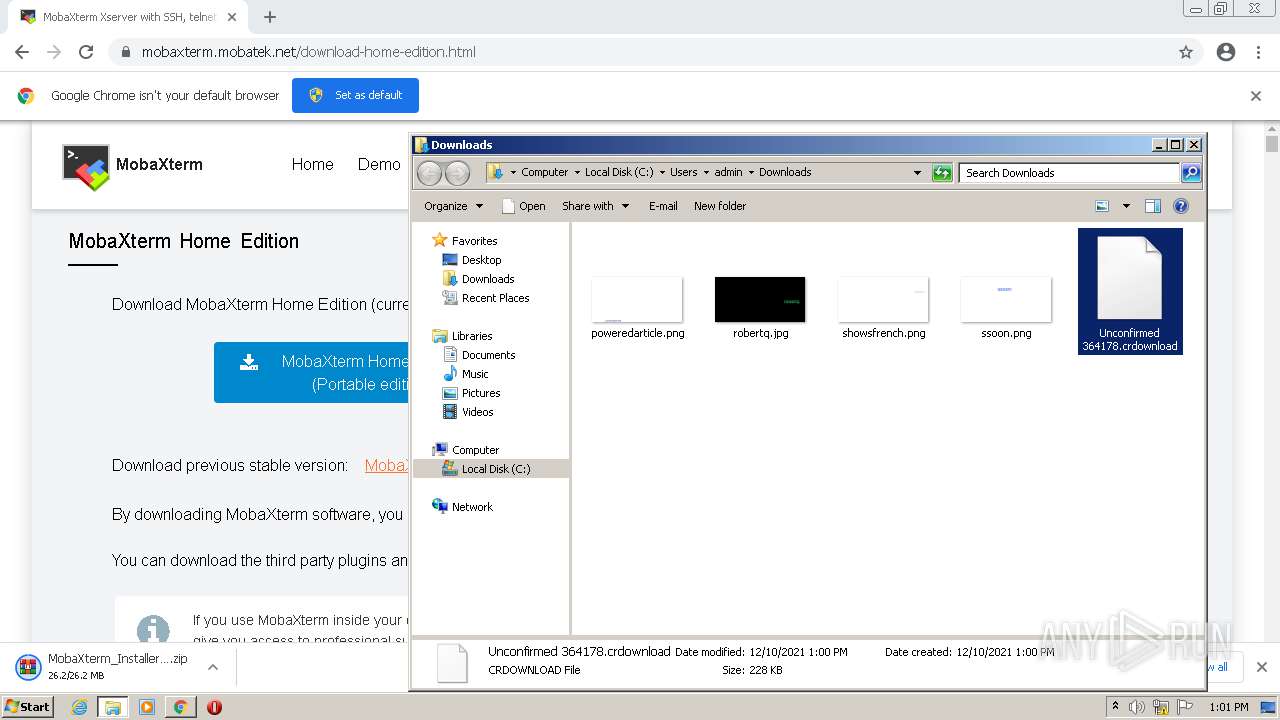Screen dimensions: 1280x720
Task: Click Users in the Explorer breadcrumb
Action: 683,172
